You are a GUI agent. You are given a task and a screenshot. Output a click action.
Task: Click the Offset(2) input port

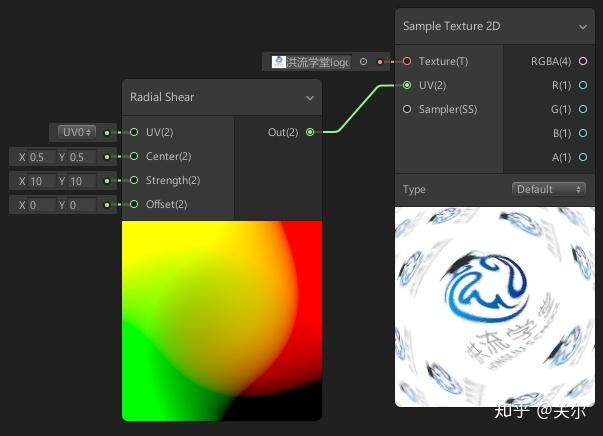tap(134, 204)
